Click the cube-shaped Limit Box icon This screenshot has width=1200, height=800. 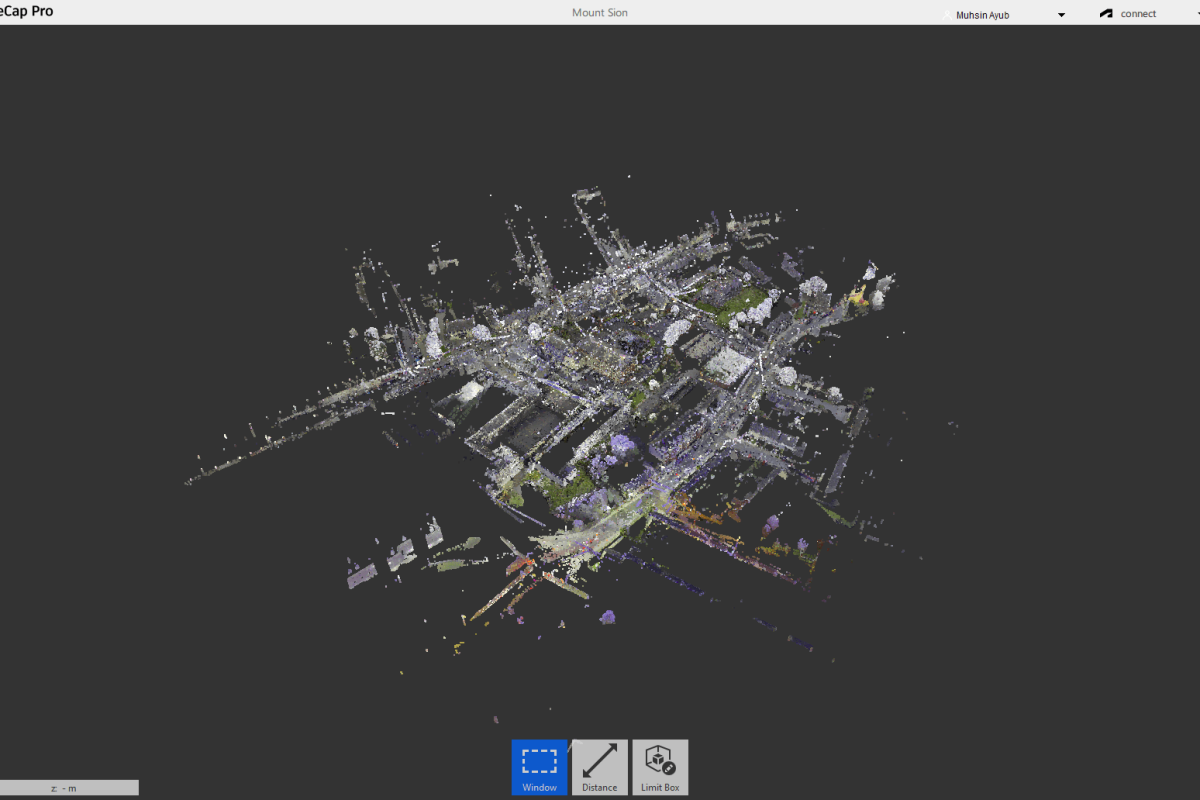pyautogui.click(x=659, y=758)
